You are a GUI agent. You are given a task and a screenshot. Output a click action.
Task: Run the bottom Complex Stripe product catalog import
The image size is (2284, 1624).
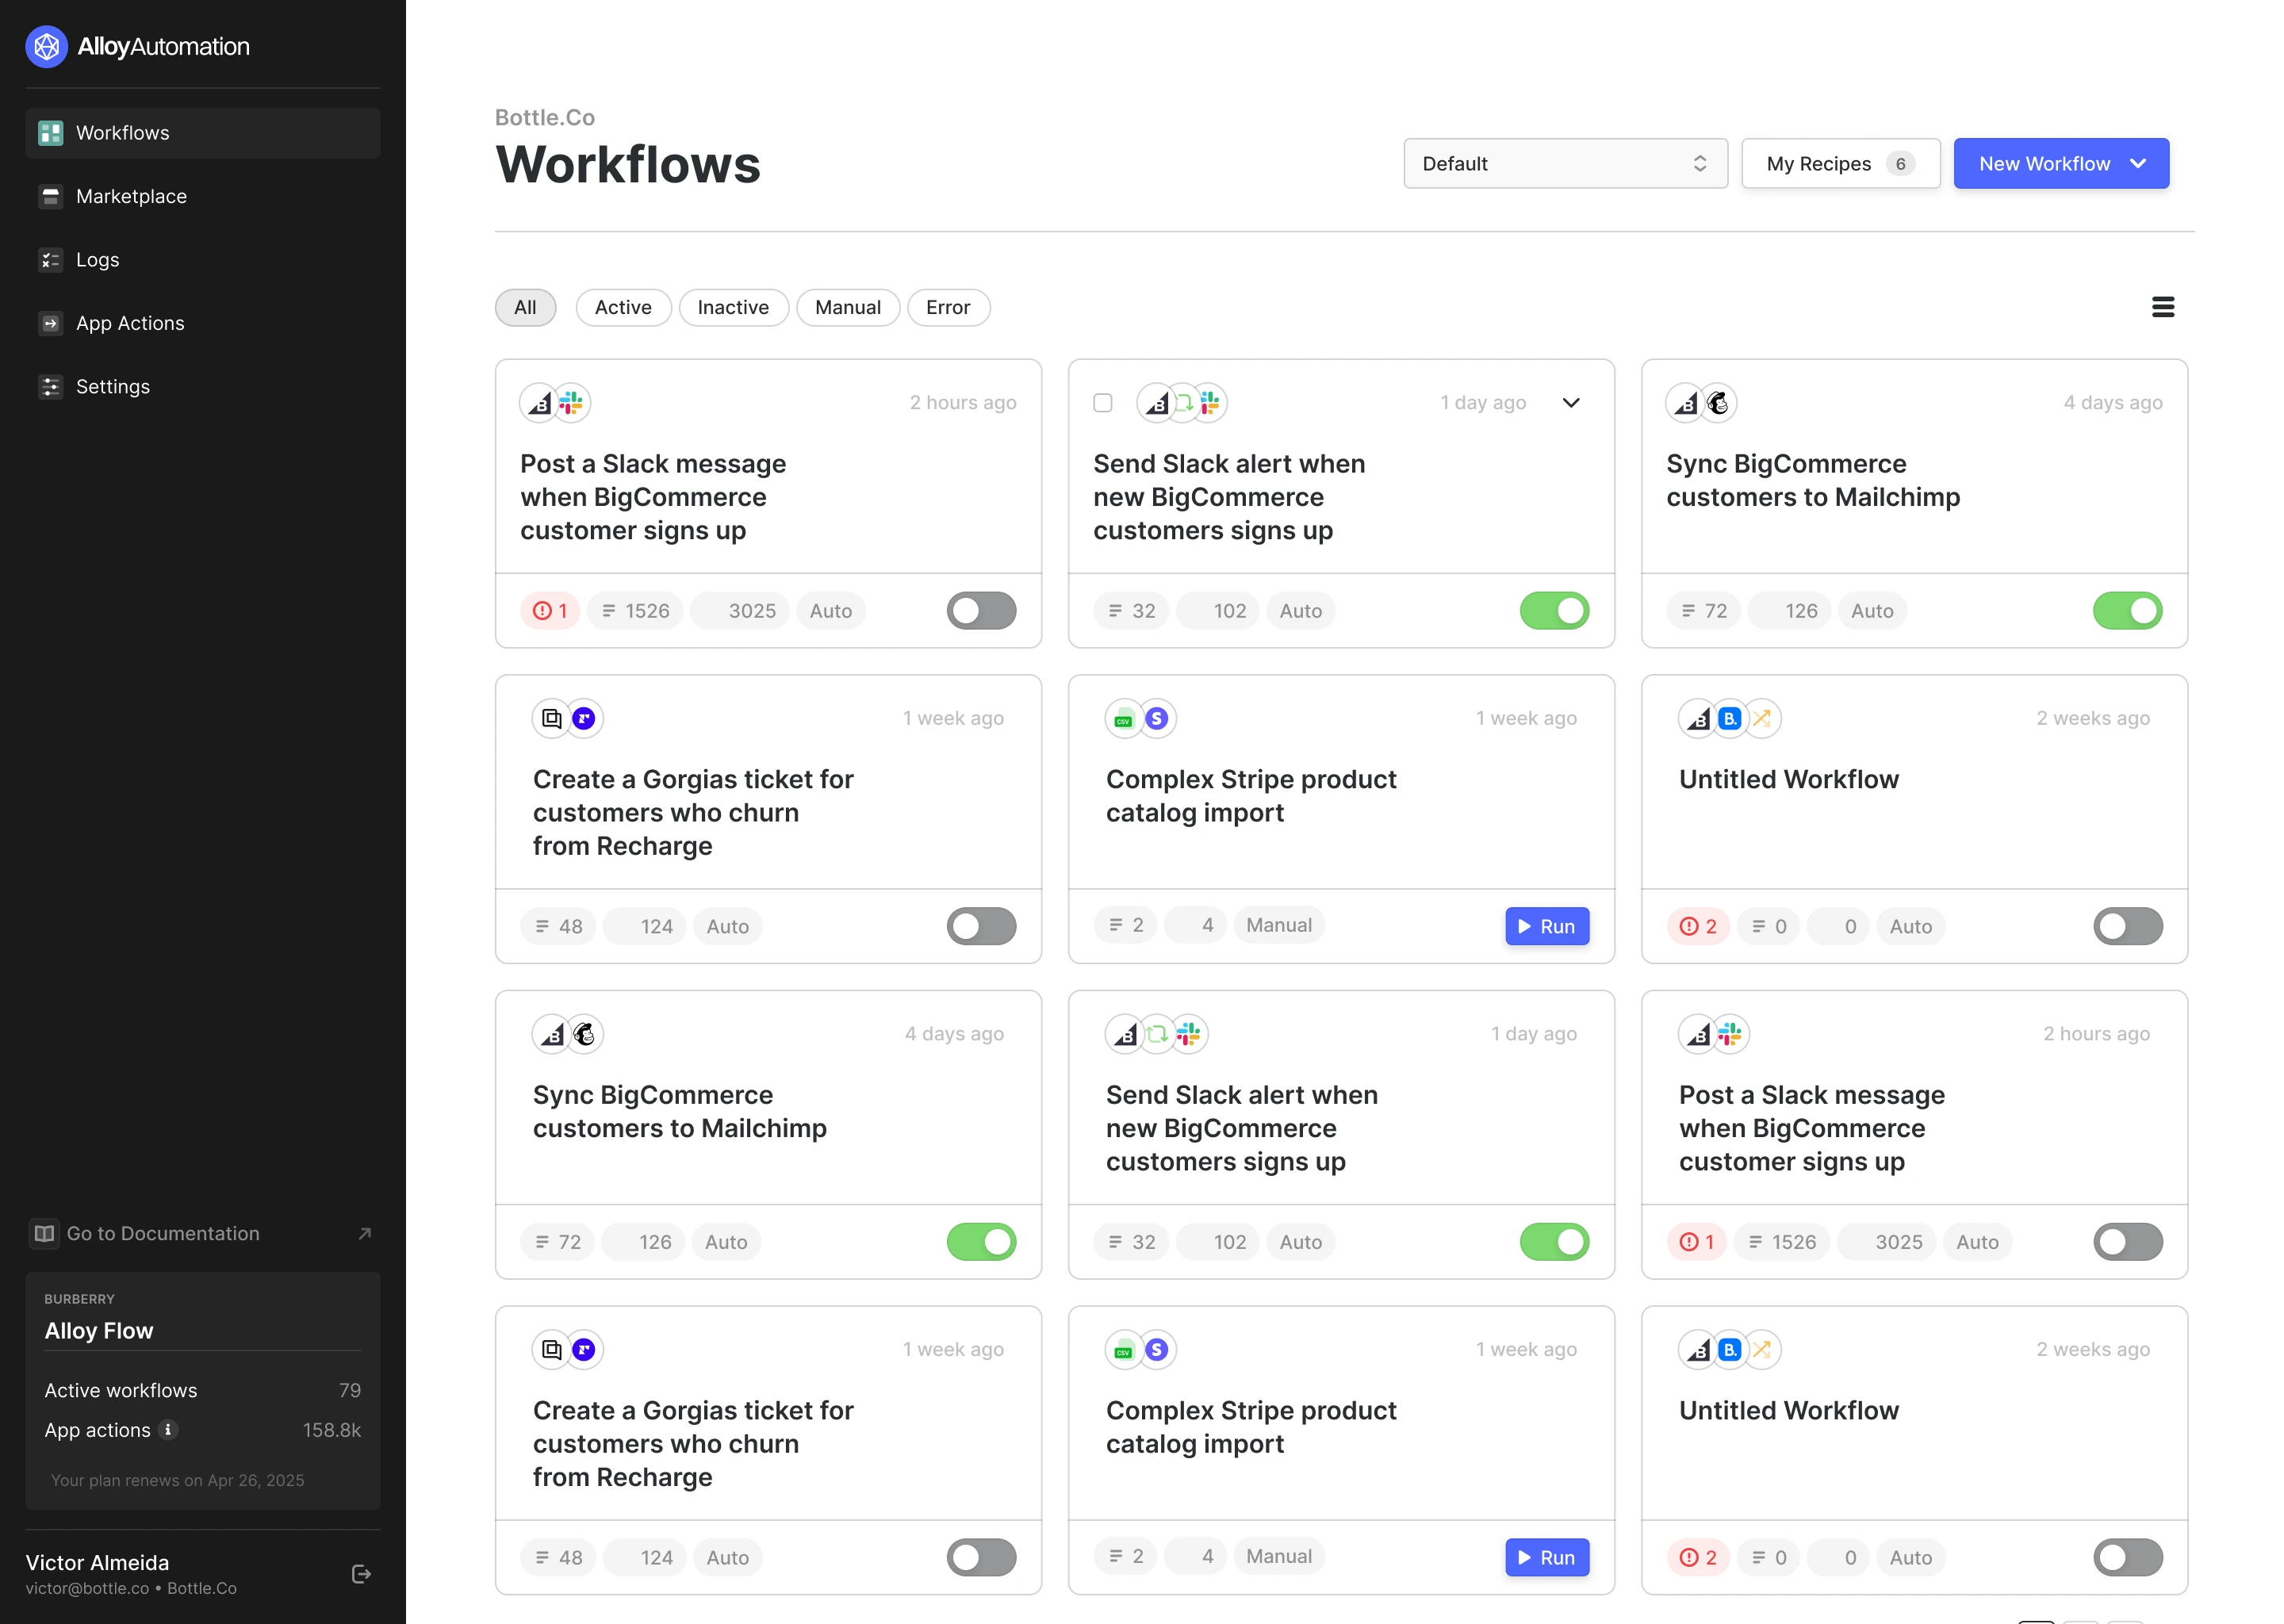(1547, 1558)
